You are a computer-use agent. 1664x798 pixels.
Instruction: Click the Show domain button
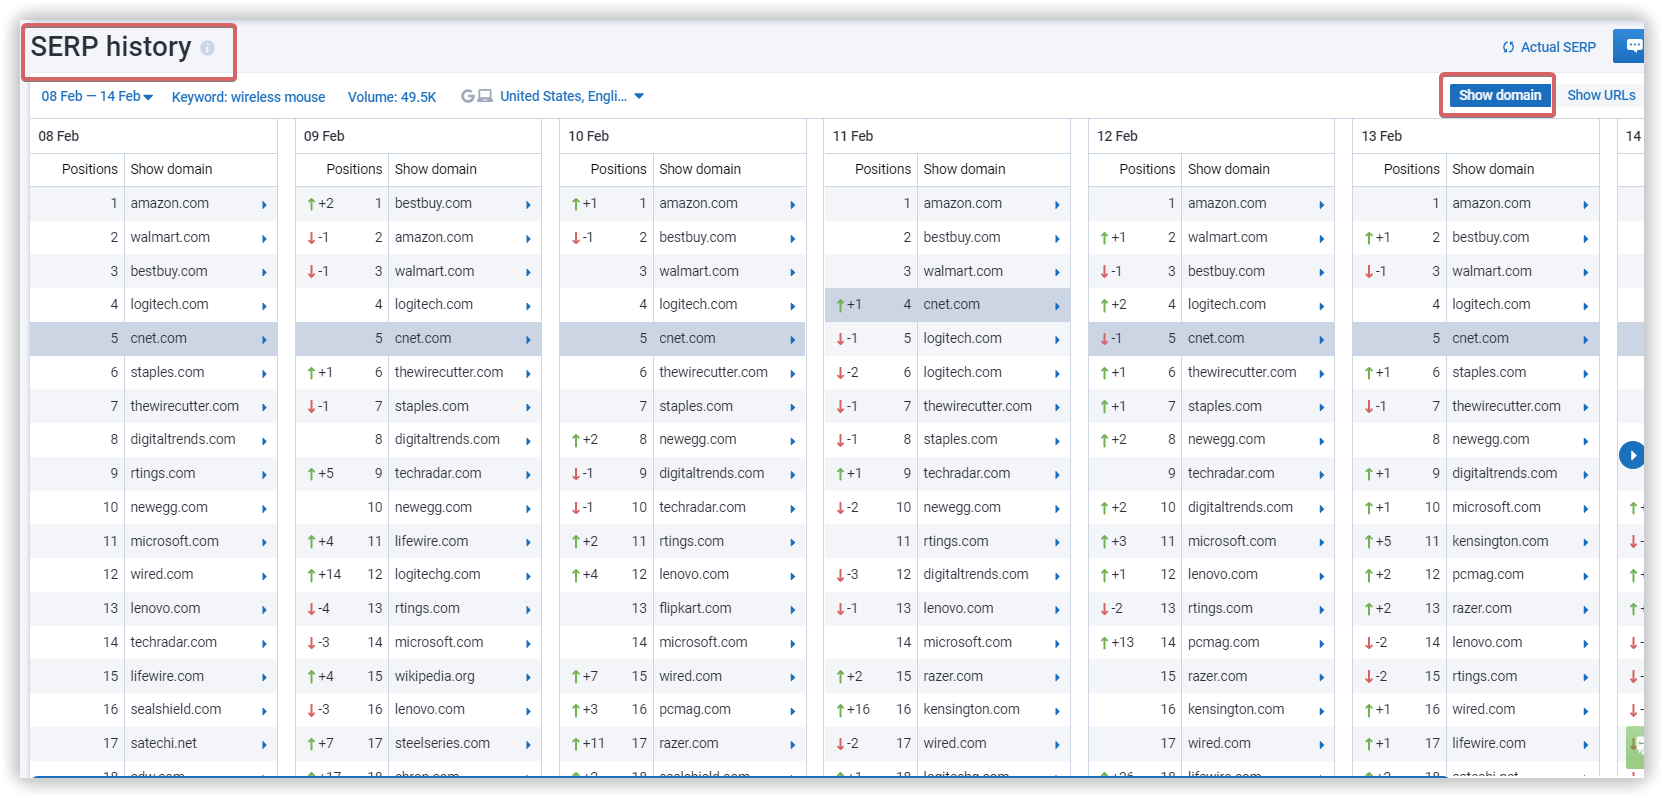1499,95
